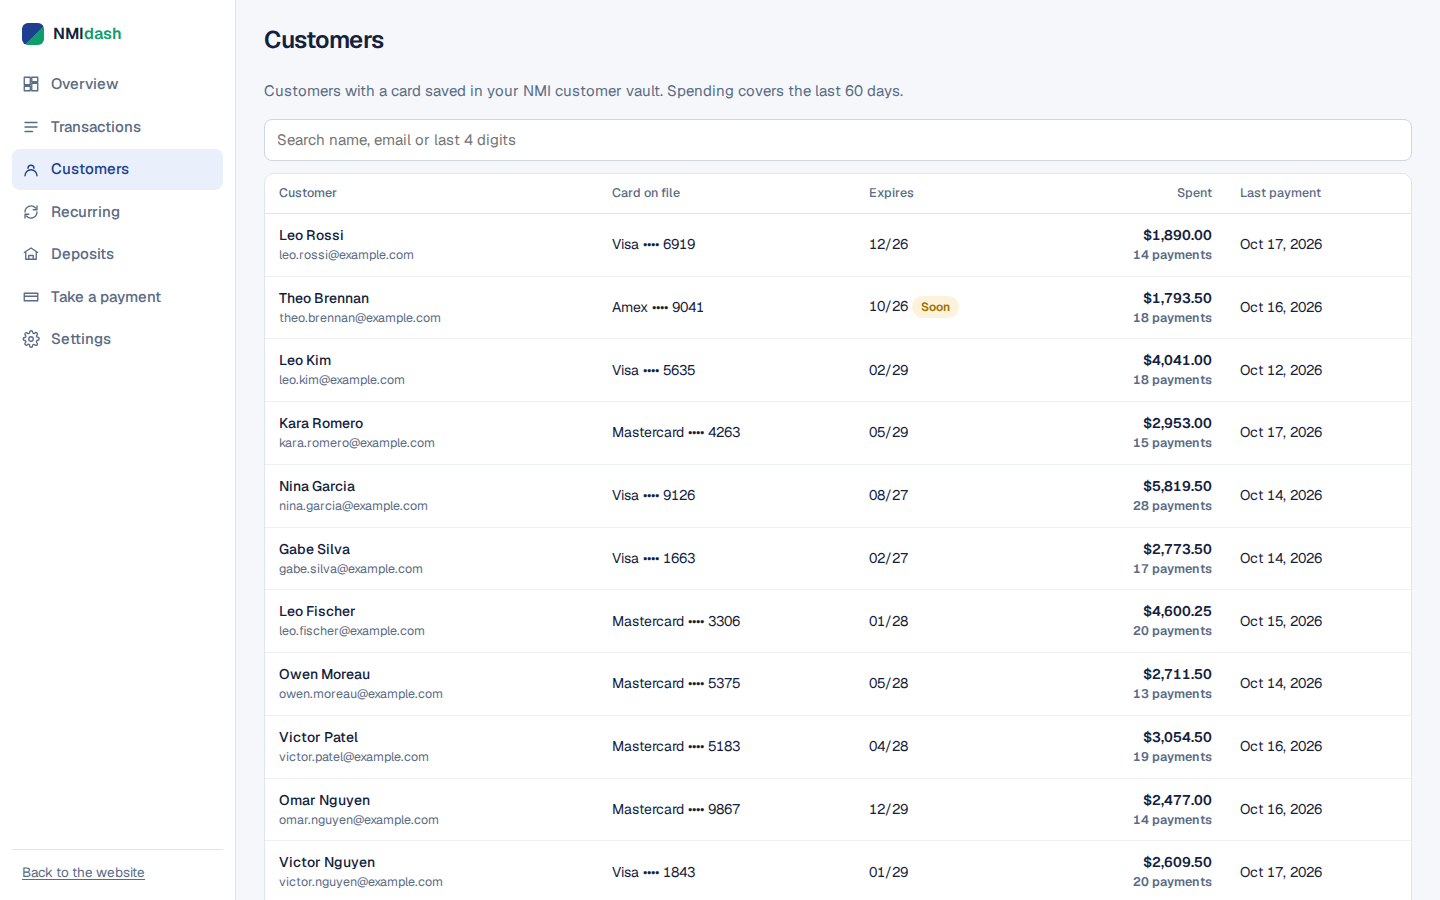This screenshot has height=900, width=1440.
Task: Click the Soon expiry badge
Action: point(935,307)
